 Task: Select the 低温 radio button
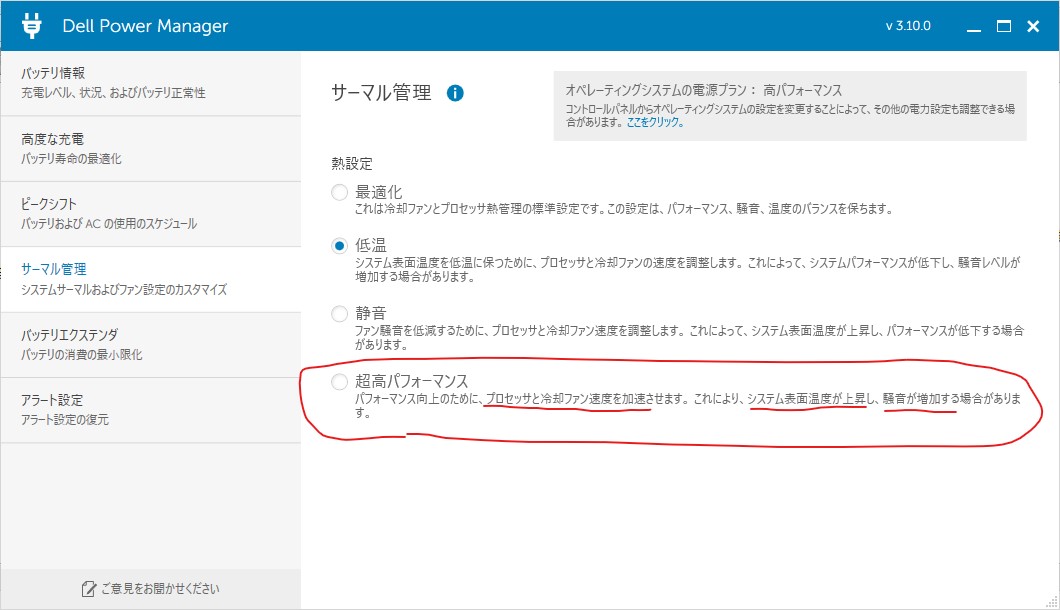point(340,246)
